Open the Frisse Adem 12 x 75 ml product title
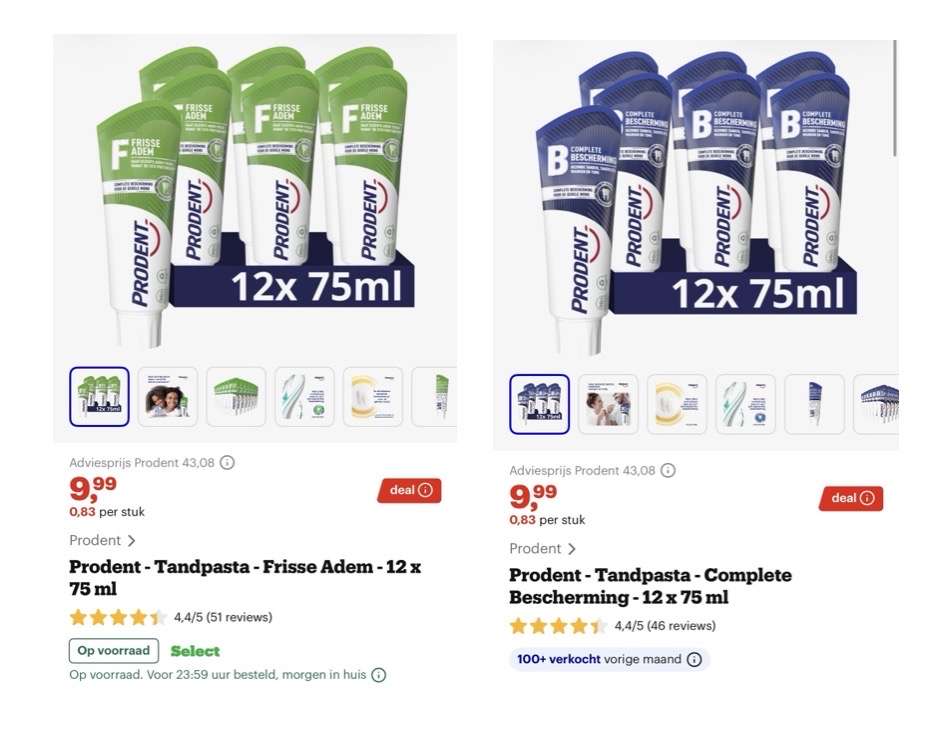 [245, 578]
